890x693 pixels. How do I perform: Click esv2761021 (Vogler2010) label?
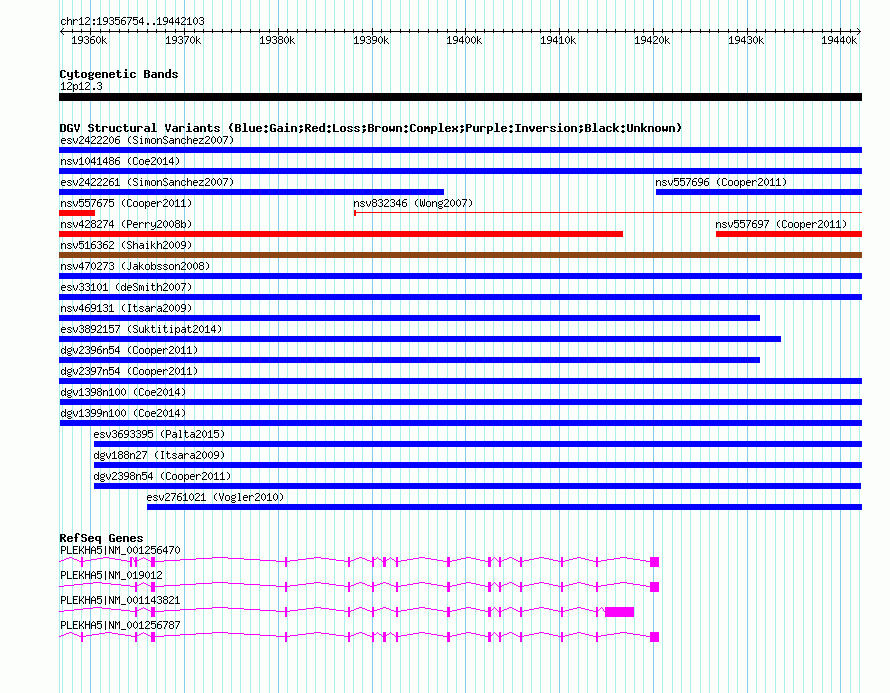[215, 497]
